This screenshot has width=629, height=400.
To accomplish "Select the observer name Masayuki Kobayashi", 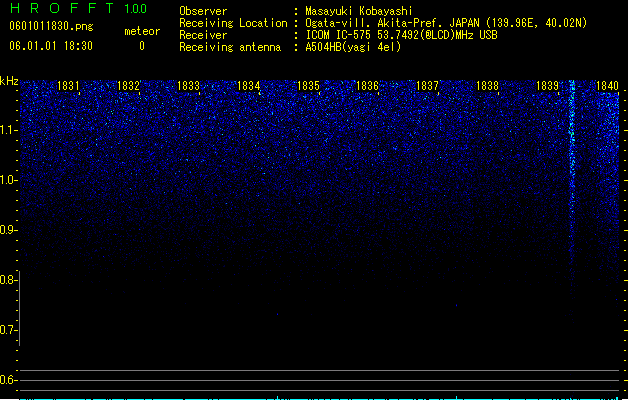I will click(359, 11).
